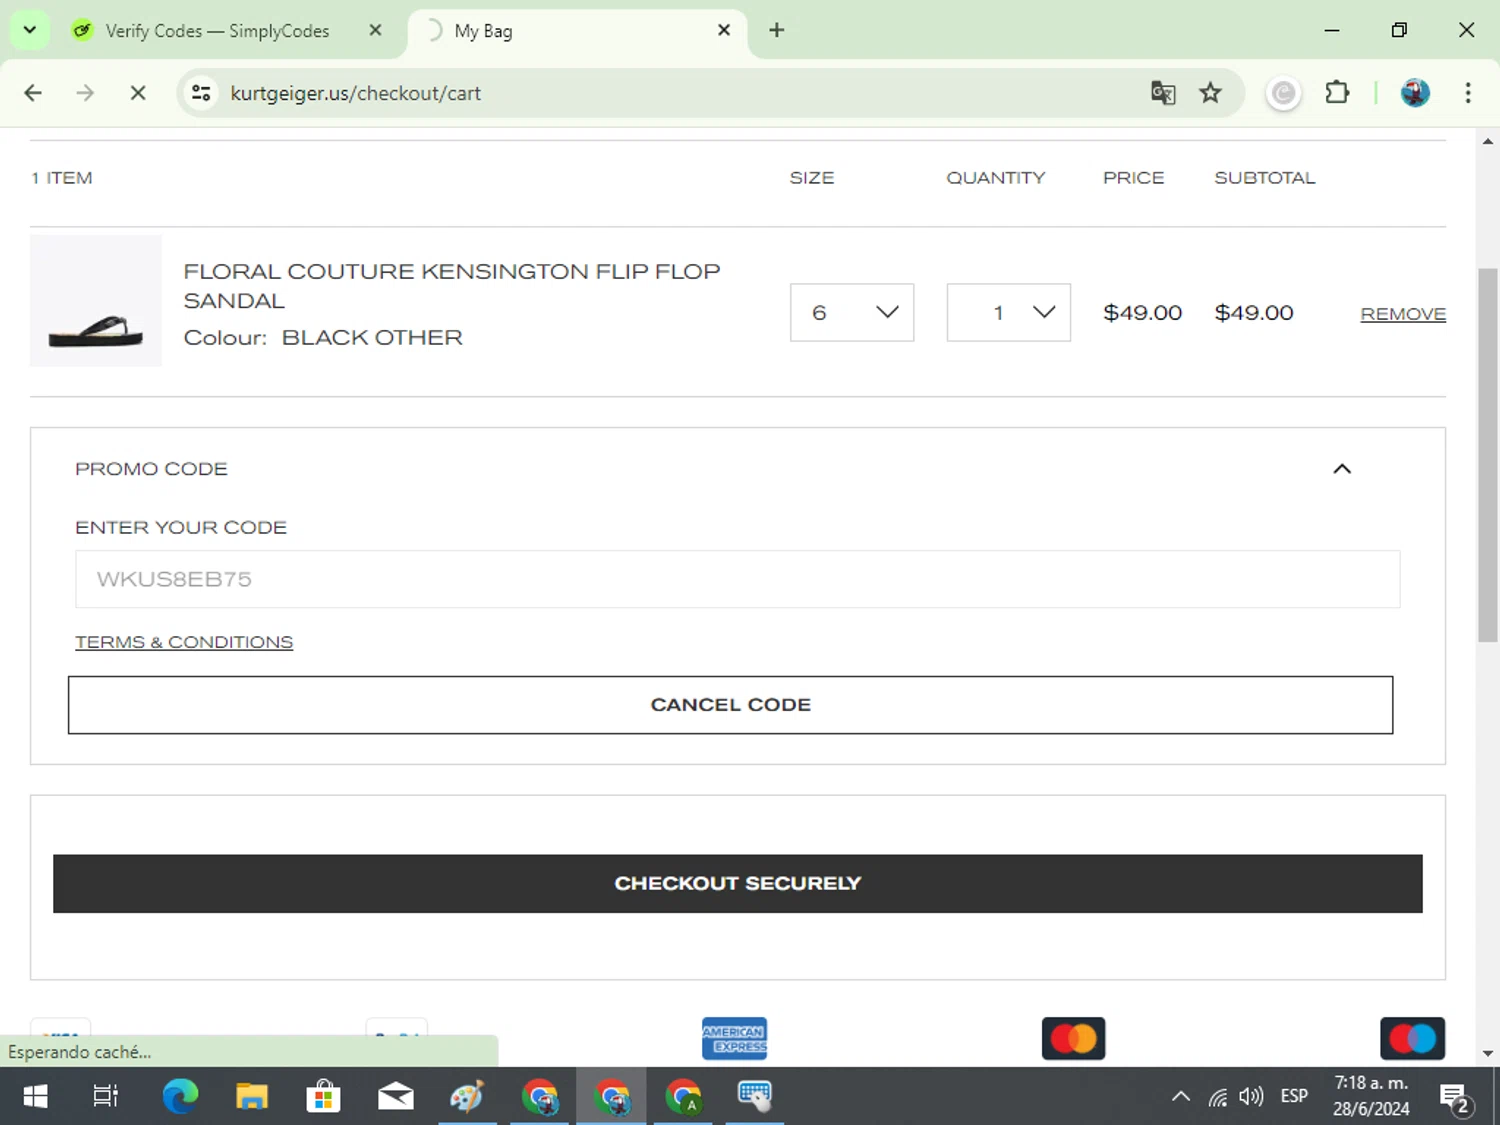Image resolution: width=1500 pixels, height=1125 pixels.
Task: Open a new browser tab
Action: 777,30
